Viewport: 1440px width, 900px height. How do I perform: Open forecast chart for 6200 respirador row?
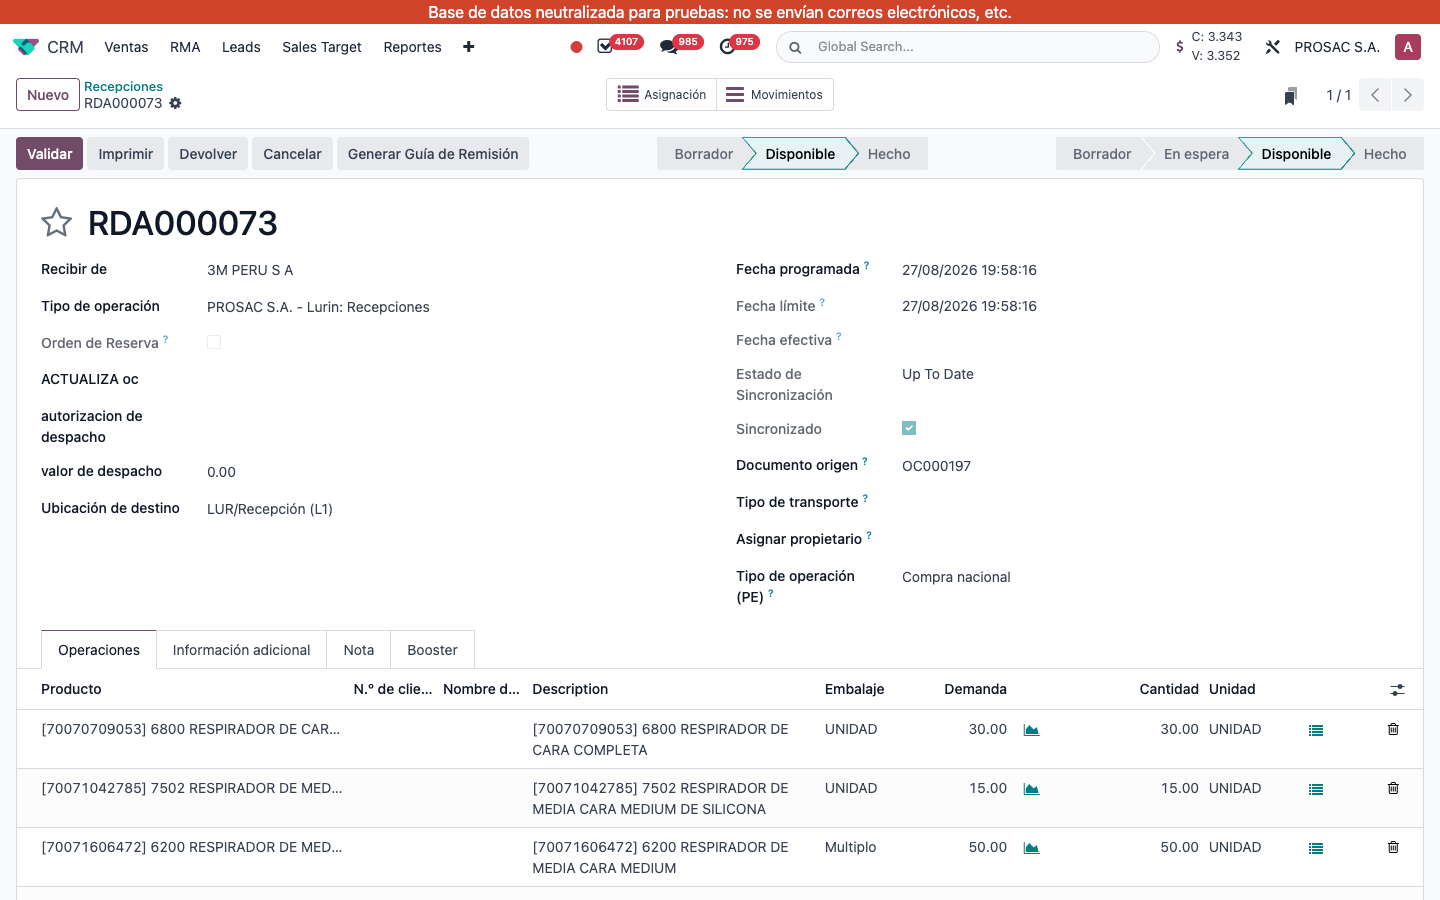pos(1032,848)
